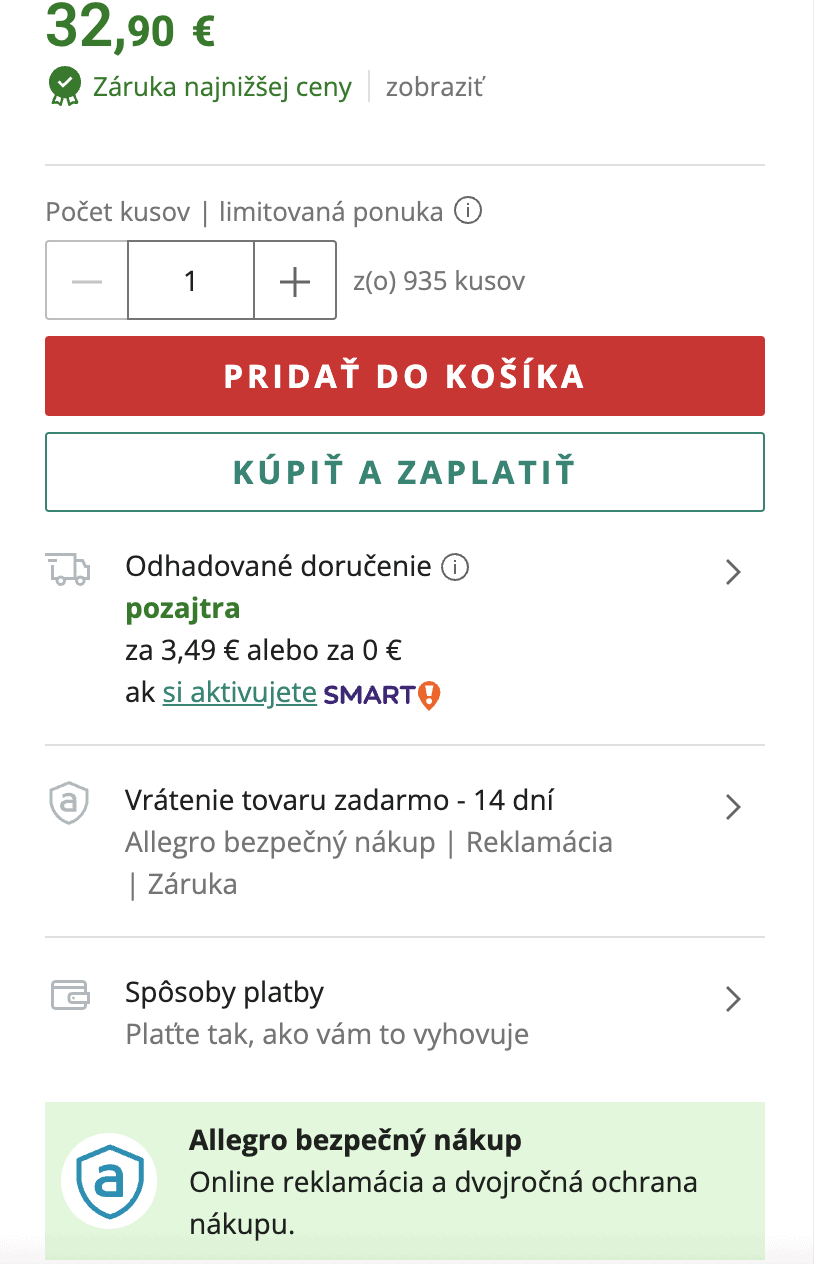Open the 'si aktivujete' link
Image resolution: width=814 pixels, height=1264 pixels.
(x=239, y=693)
